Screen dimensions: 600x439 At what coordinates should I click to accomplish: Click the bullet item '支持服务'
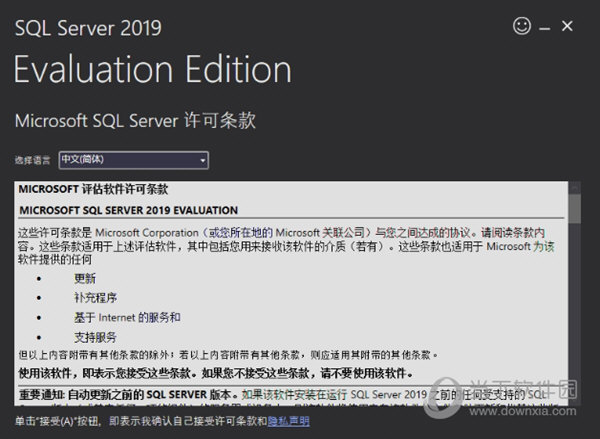pyautogui.click(x=95, y=337)
